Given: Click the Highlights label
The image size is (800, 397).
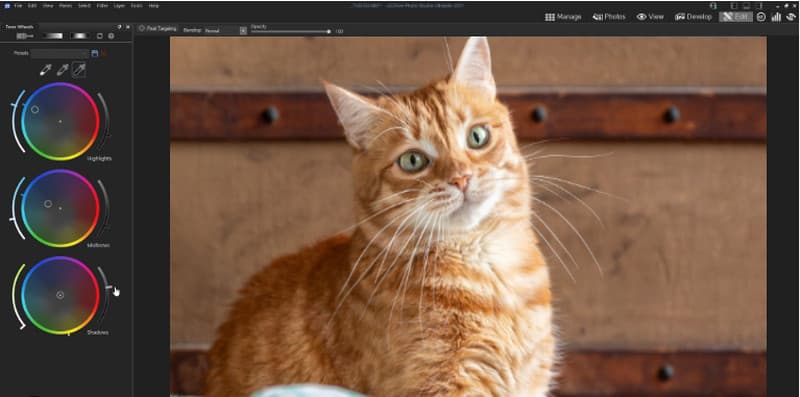Looking at the screenshot, I should [99, 159].
